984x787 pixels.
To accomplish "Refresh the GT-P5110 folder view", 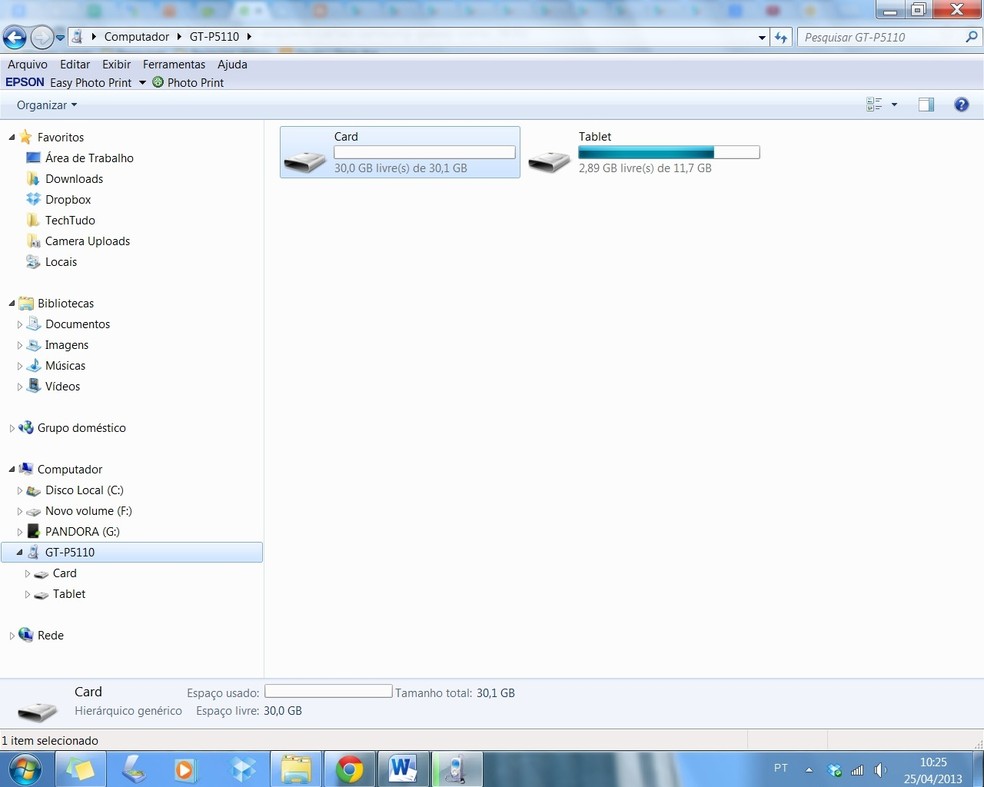I will pos(781,38).
